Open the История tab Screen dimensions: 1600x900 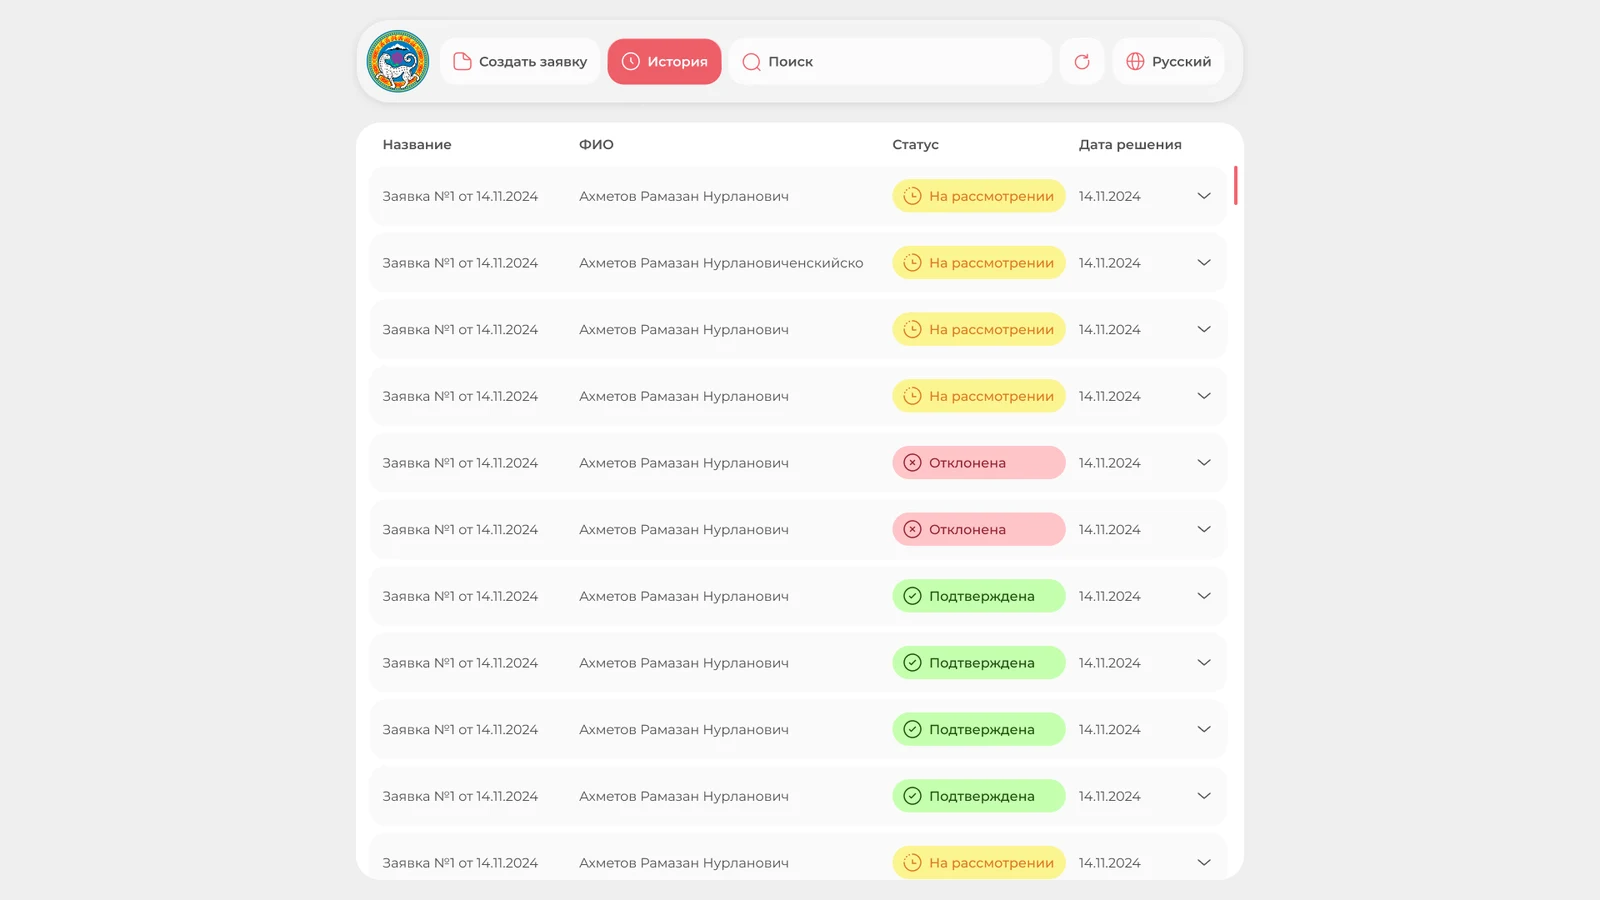[x=664, y=61]
